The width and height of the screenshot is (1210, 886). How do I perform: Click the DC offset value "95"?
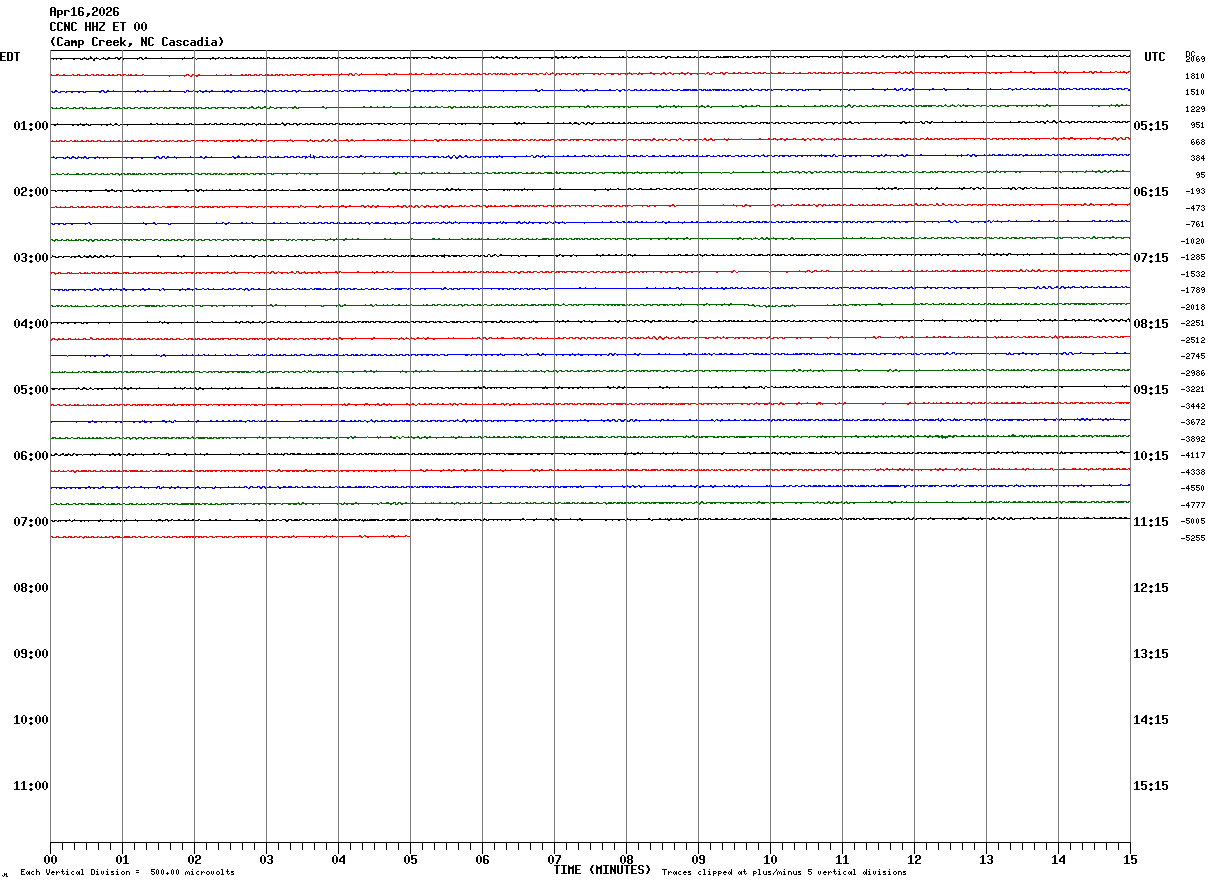(1200, 175)
